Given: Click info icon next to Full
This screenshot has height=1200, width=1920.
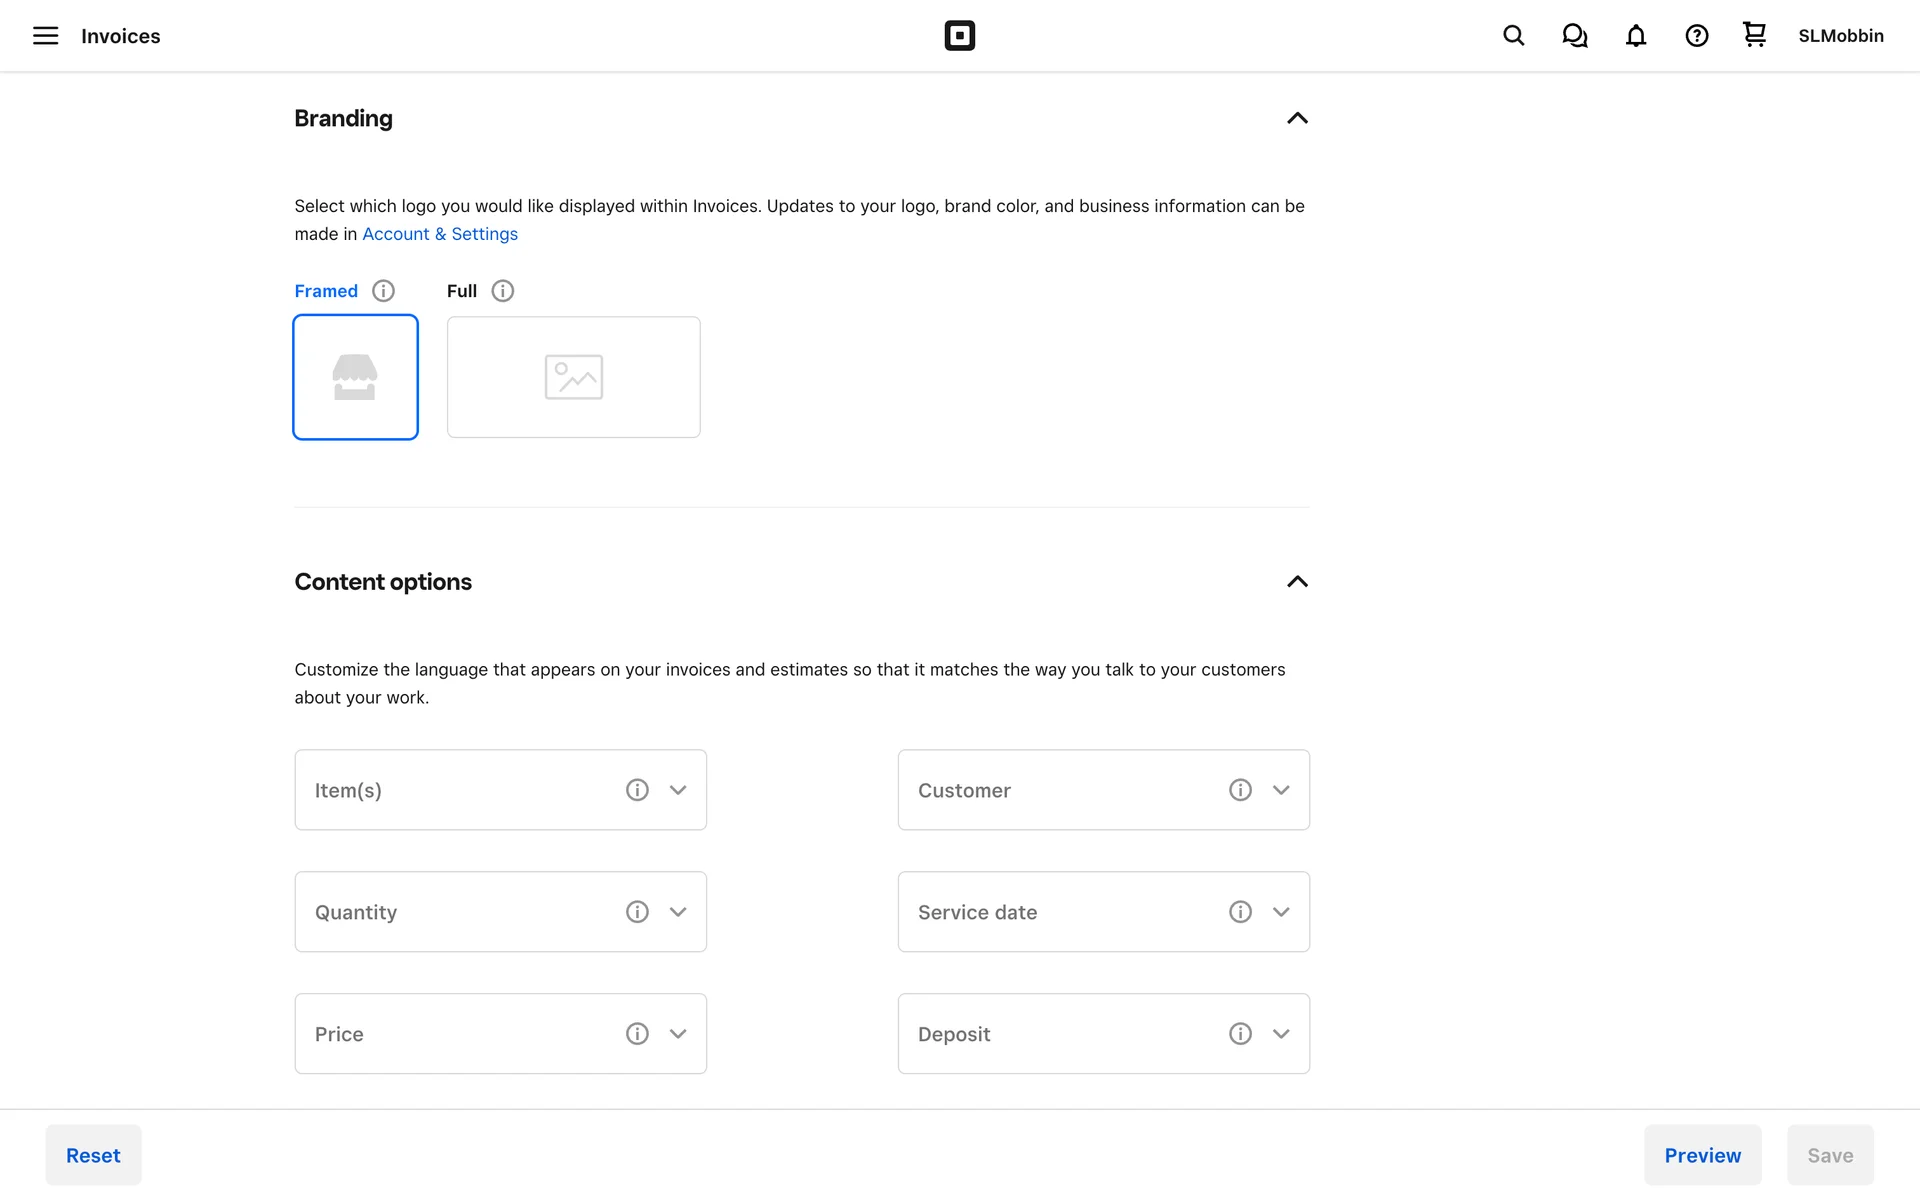Looking at the screenshot, I should point(503,291).
